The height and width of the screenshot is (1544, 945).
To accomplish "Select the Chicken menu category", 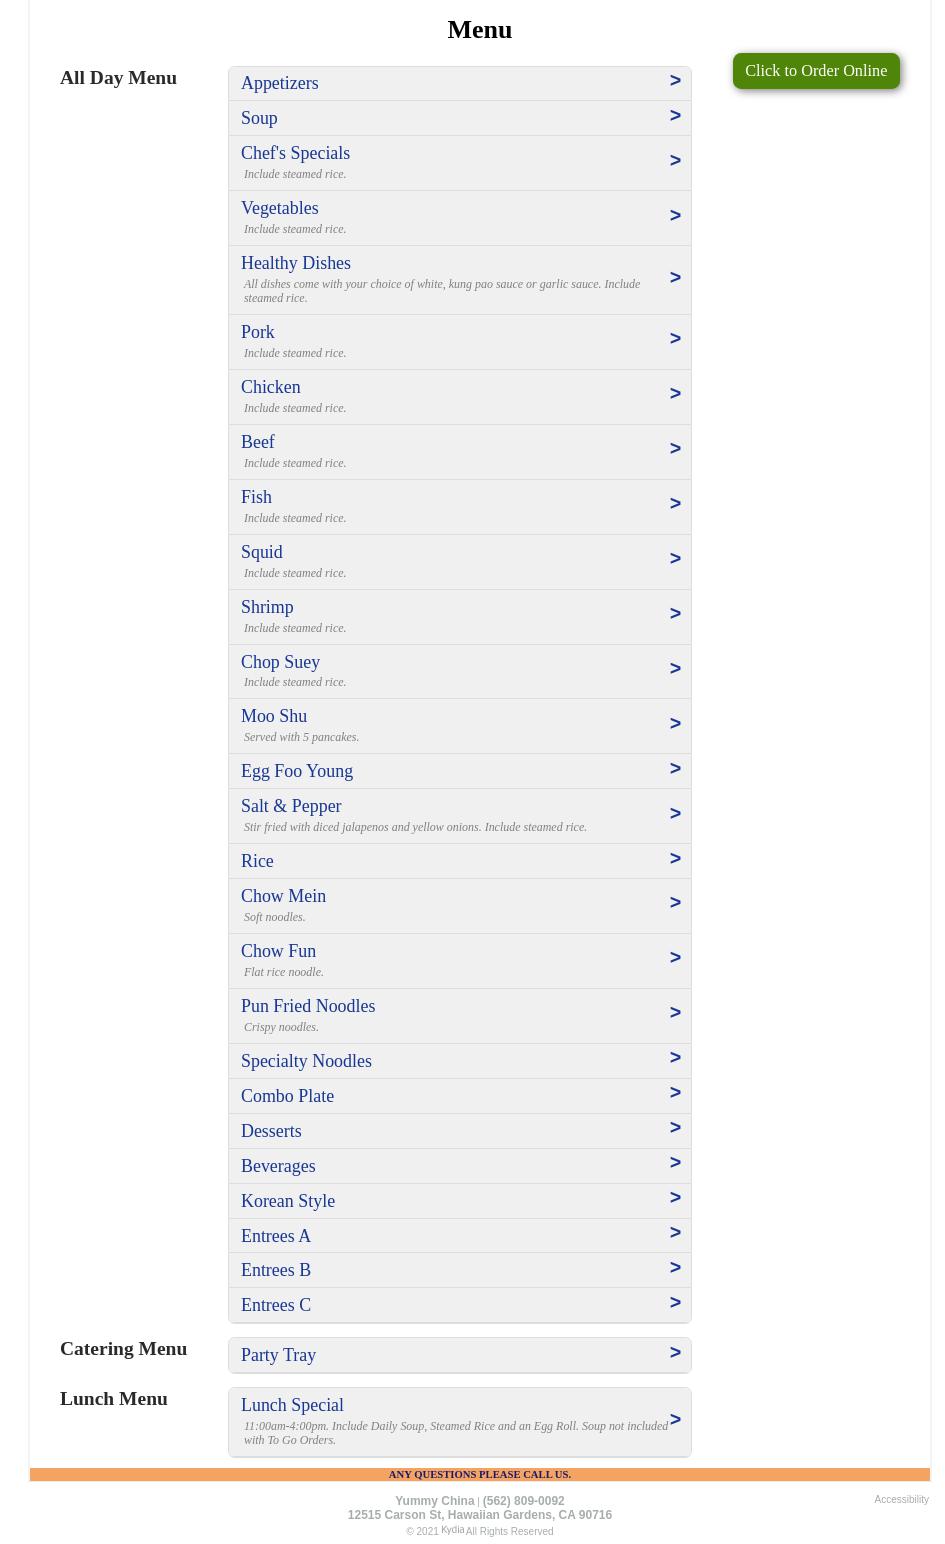I will [270, 387].
